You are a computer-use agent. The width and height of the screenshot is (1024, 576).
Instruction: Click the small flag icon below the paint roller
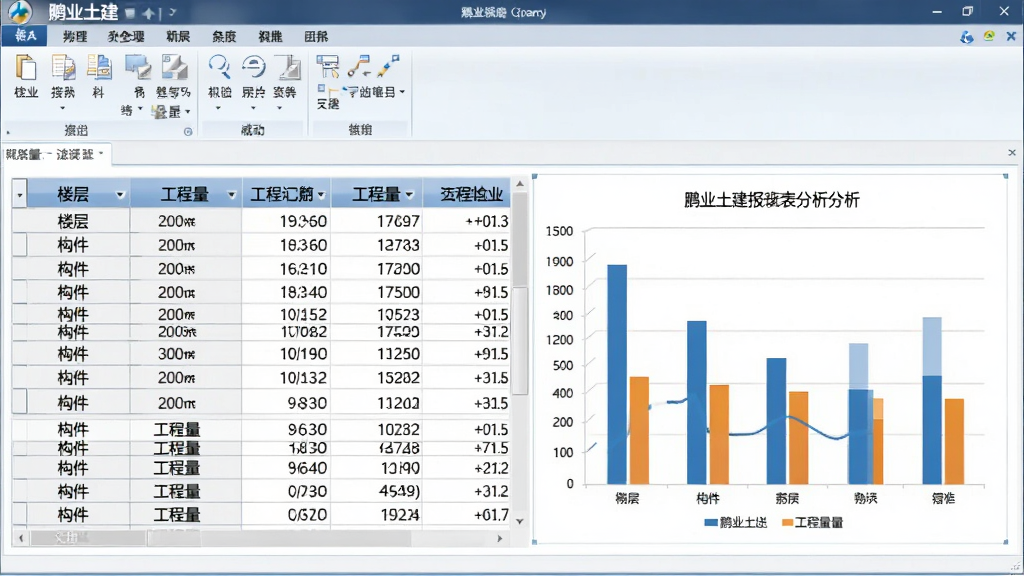(x=323, y=89)
